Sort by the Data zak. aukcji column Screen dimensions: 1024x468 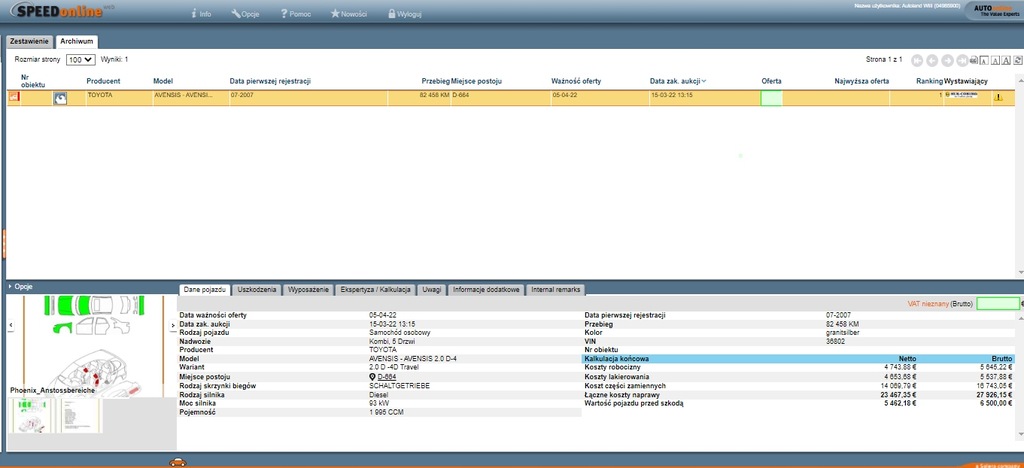click(676, 81)
